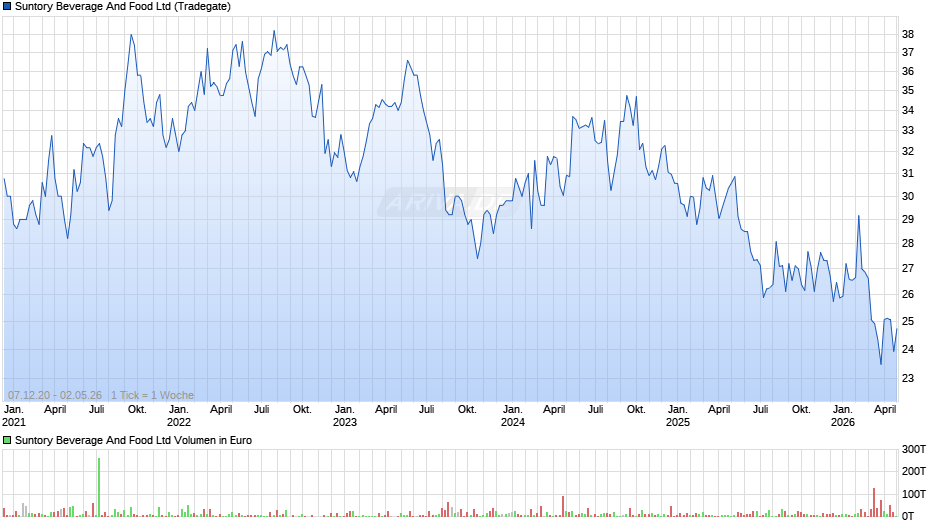The width and height of the screenshot is (940, 526).
Task: Click price axis label 28
Action: 908,244
